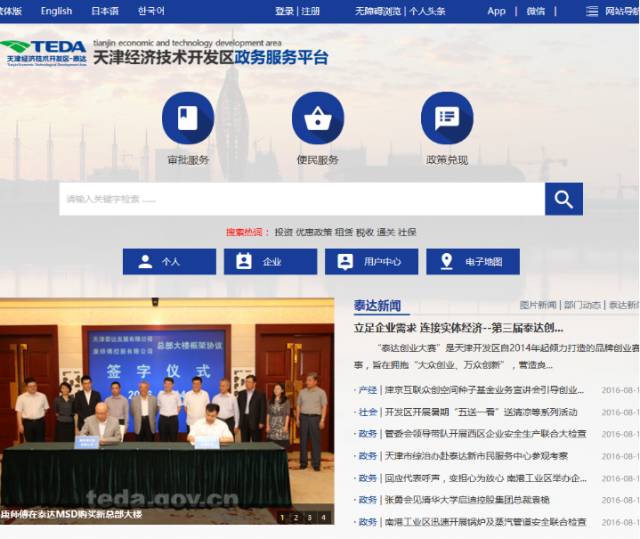Click the 注册 register link
Image resolution: width=640 pixels, height=539 pixels.
coord(311,11)
